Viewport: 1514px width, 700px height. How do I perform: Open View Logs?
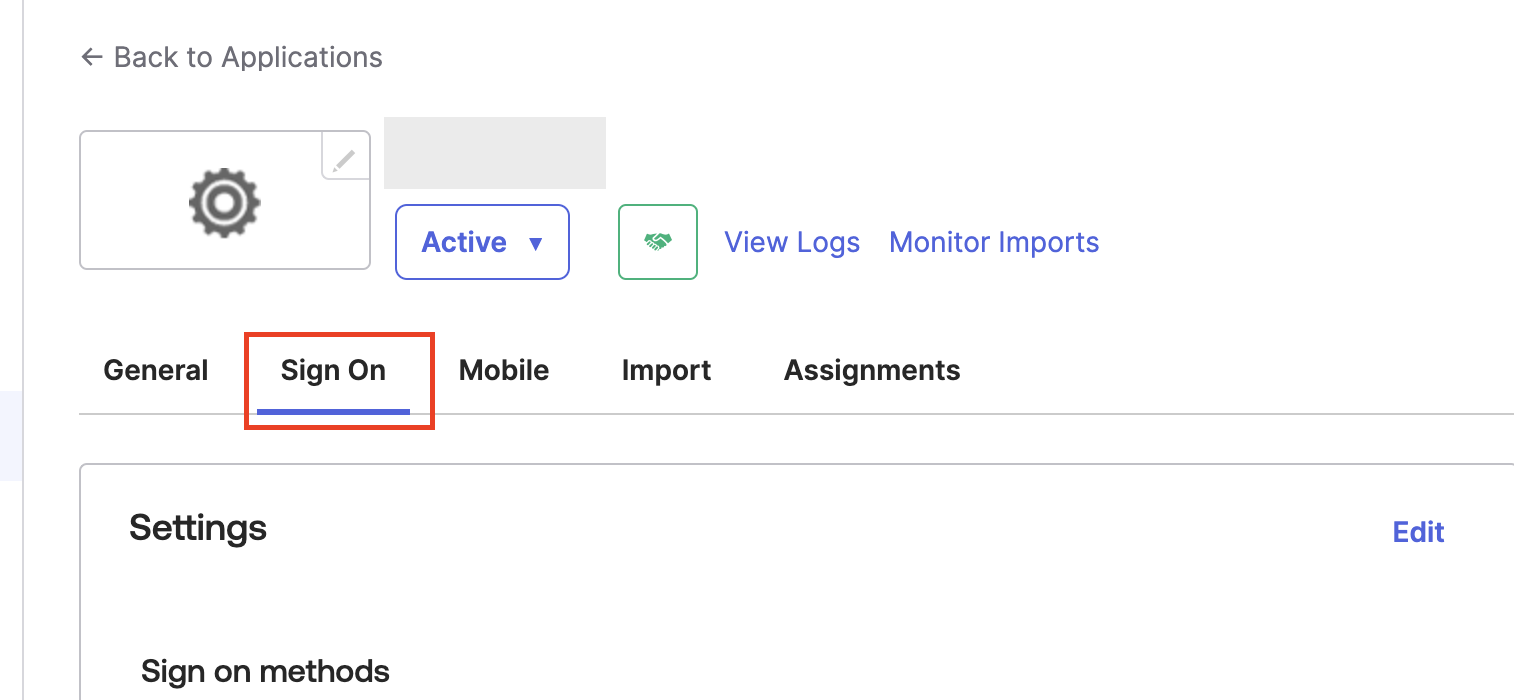click(x=792, y=243)
